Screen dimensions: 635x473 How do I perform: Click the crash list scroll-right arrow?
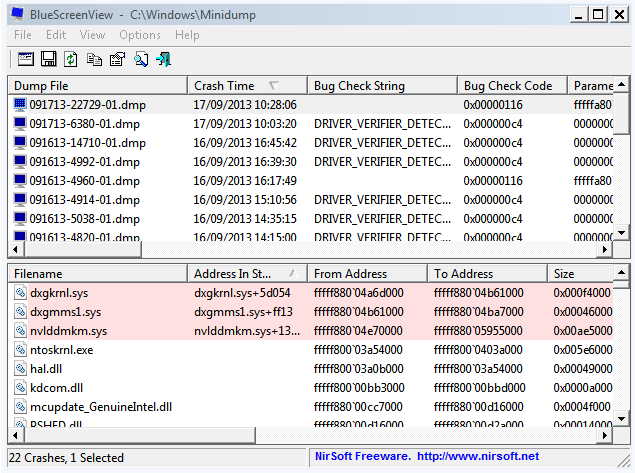point(605,249)
